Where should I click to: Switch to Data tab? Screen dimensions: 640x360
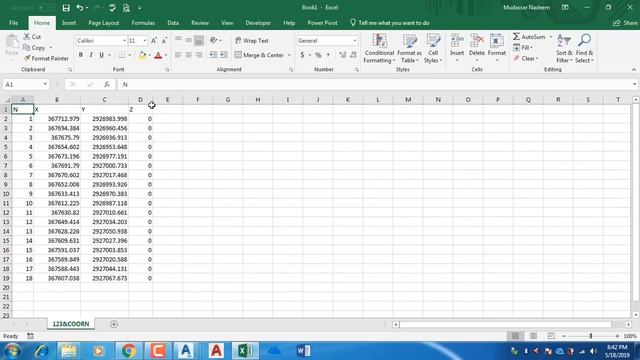173,23
